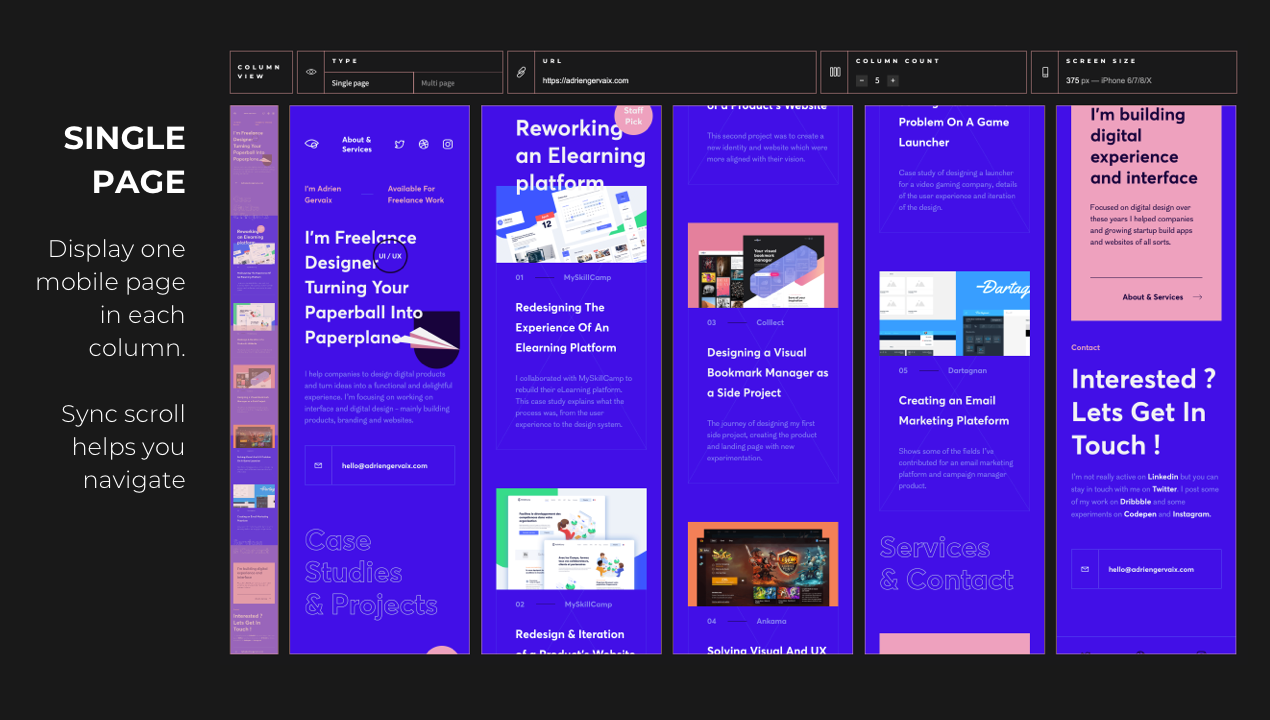This screenshot has height=720, width=1270.
Task: Click the link icon beside URL
Action: click(521, 72)
